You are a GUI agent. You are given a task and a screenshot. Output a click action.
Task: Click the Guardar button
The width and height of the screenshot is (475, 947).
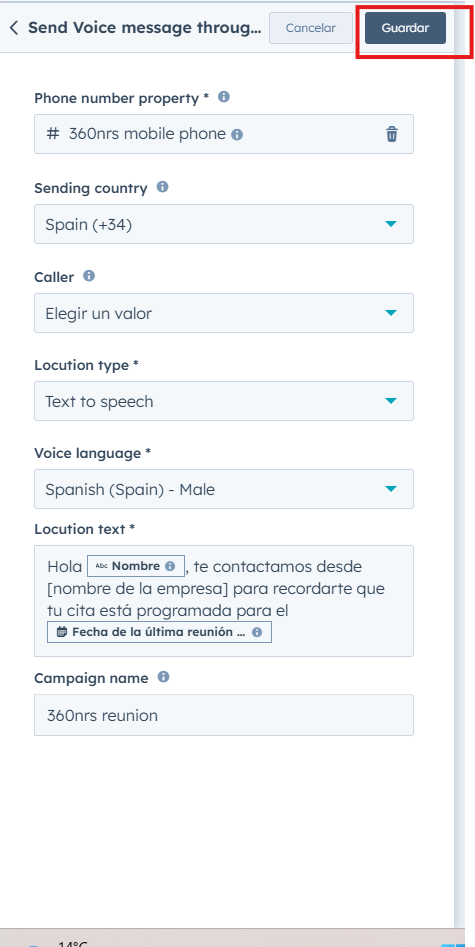tap(406, 28)
